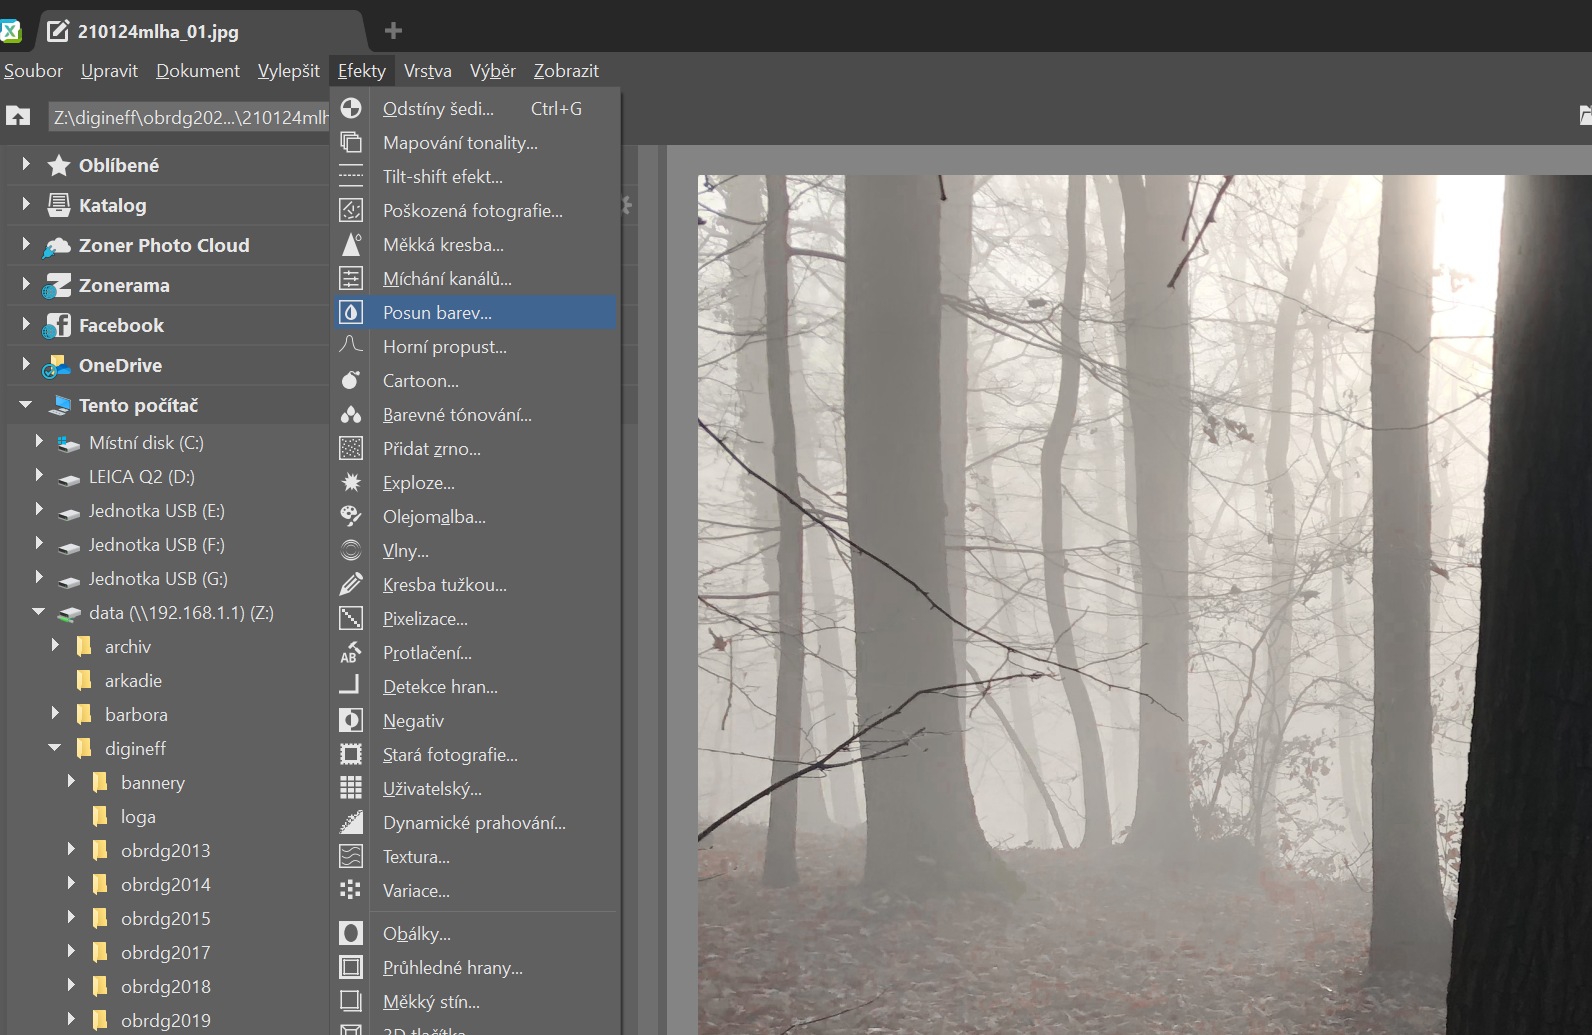Collapse the data (Z:) network drive
The image size is (1592, 1035).
tap(39, 612)
